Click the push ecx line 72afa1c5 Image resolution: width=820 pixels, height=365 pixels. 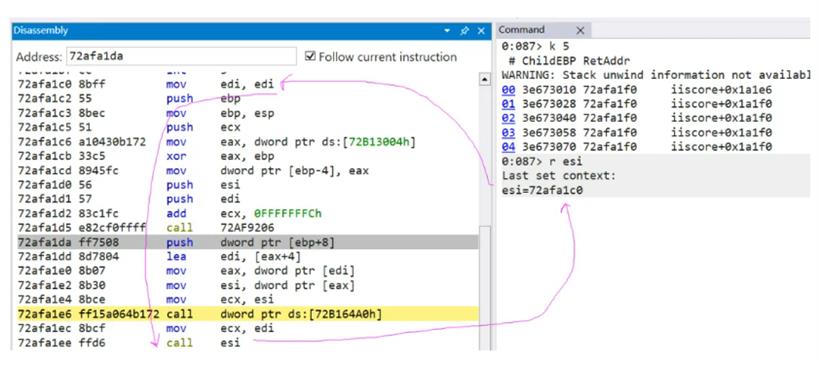click(x=128, y=127)
